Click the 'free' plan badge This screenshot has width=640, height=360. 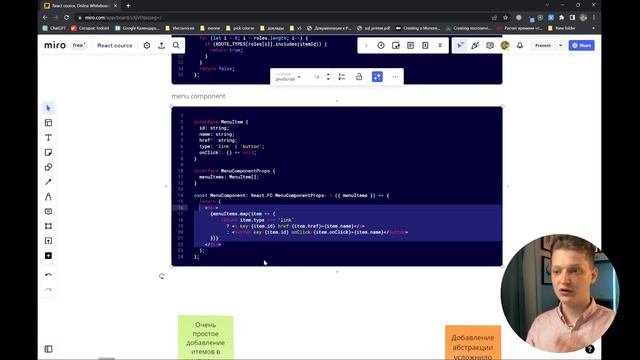[78, 45]
